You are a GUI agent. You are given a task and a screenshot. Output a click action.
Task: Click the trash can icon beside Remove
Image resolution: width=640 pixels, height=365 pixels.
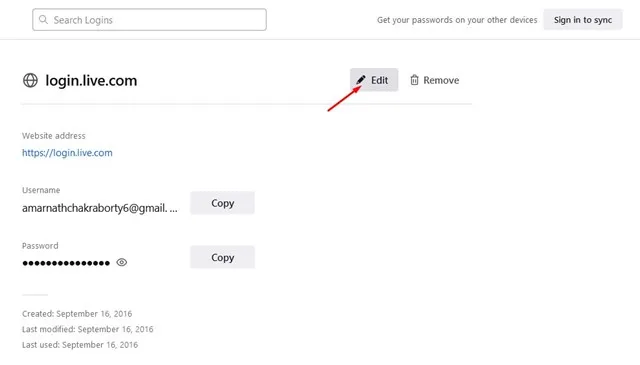click(414, 80)
